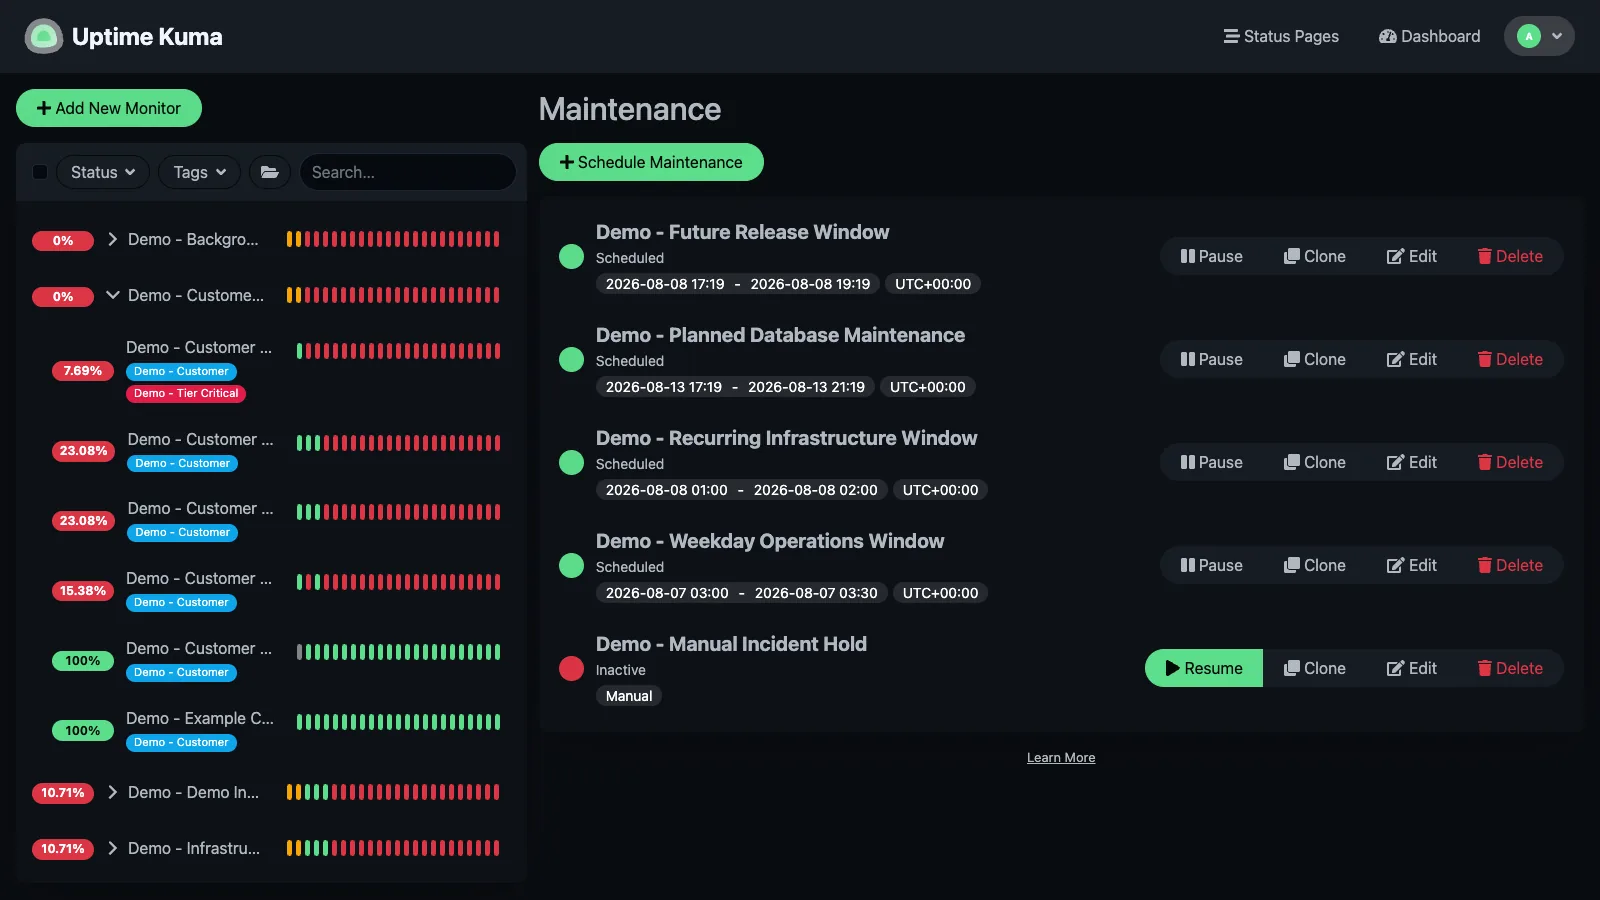The height and width of the screenshot is (900, 1600).
Task: Clone Planned Database Maintenance
Action: 1314,359
